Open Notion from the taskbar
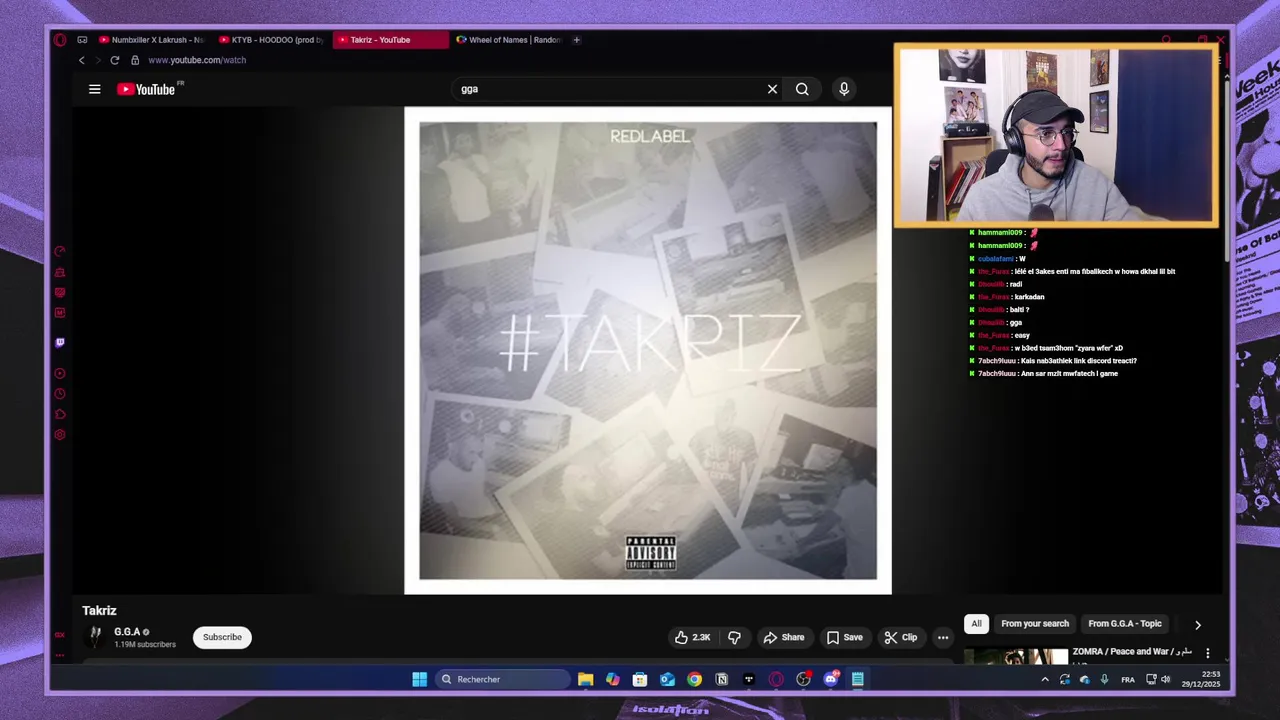Image resolution: width=1280 pixels, height=720 pixels. pos(721,679)
